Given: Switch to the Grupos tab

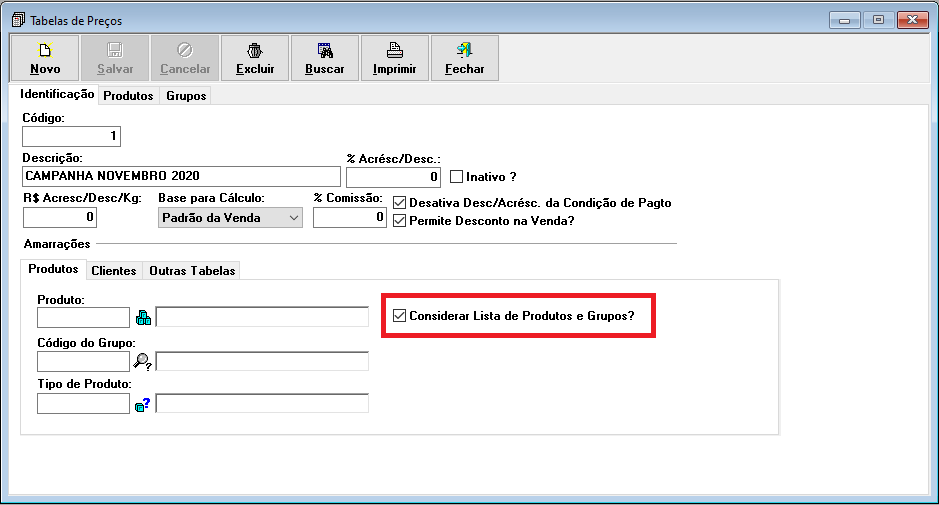Looking at the screenshot, I should point(186,96).
